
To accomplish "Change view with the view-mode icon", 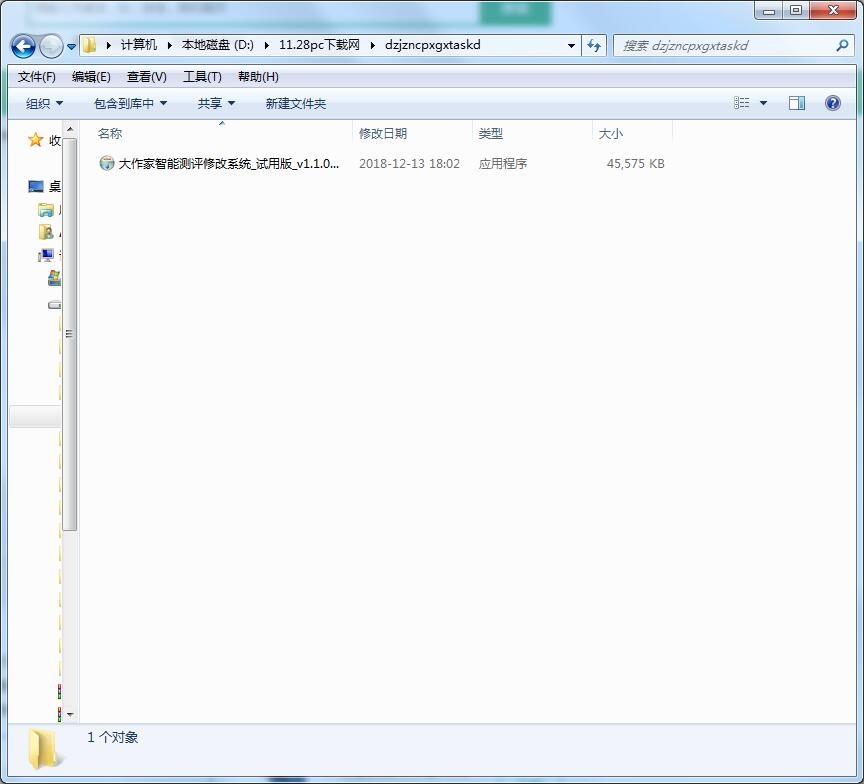I will [742, 103].
